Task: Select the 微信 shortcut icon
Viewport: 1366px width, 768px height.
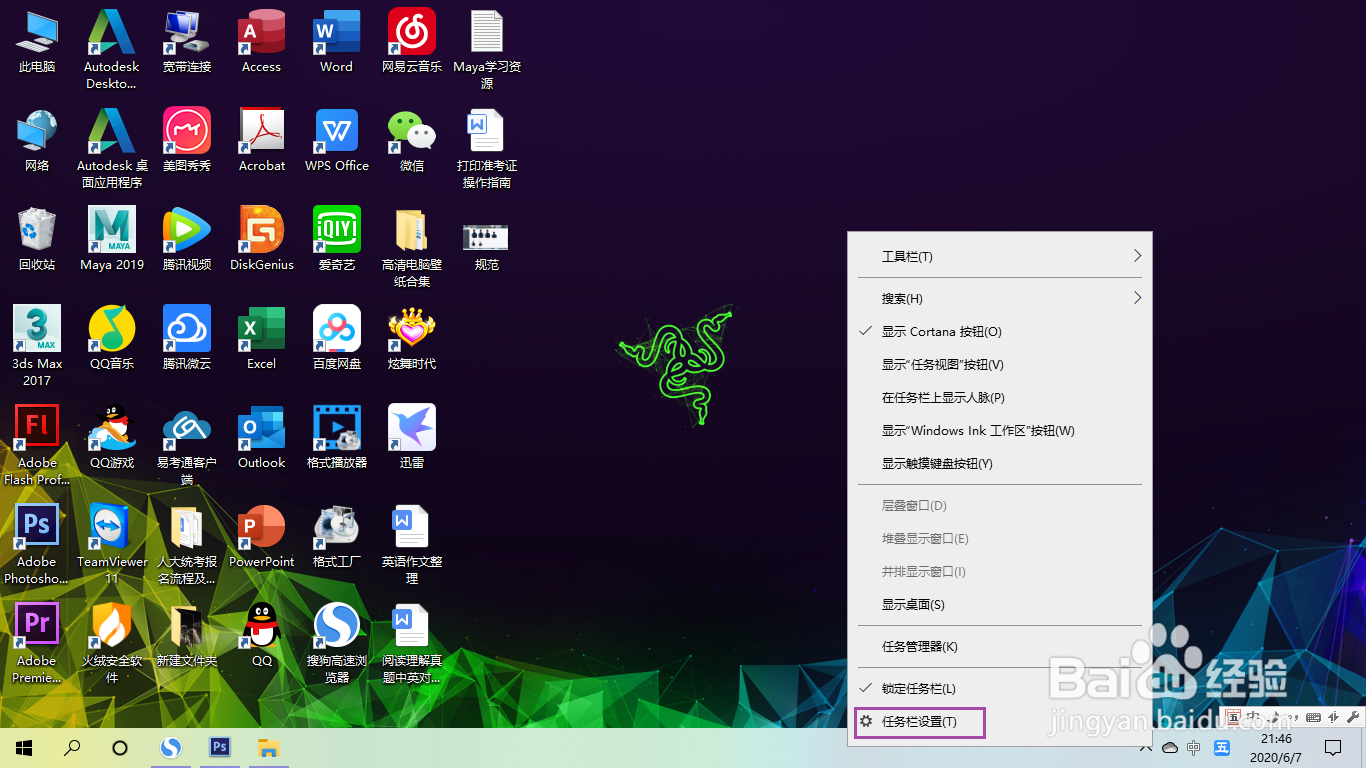Action: [412, 141]
